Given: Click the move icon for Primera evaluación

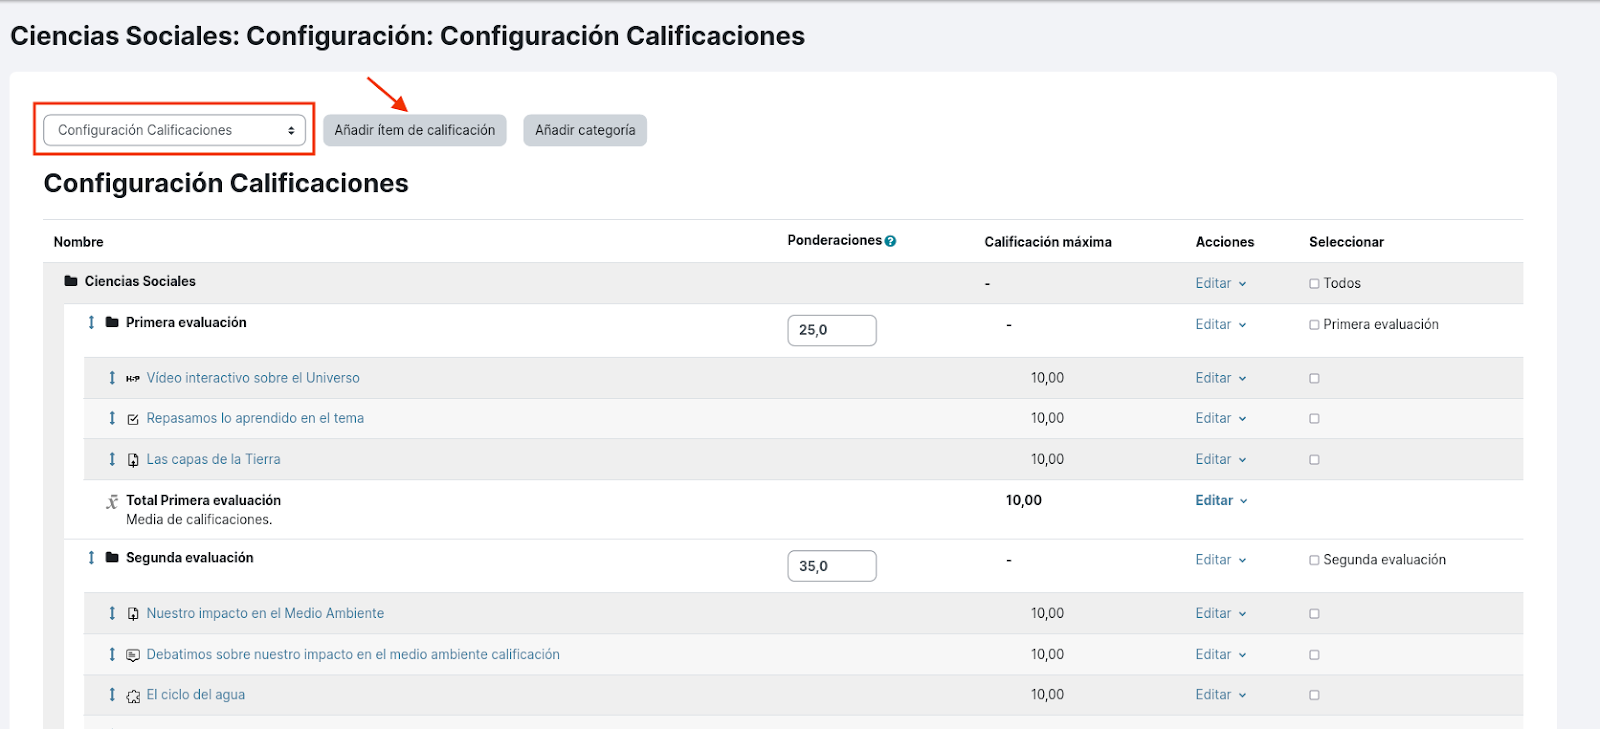Looking at the screenshot, I should tap(91, 322).
